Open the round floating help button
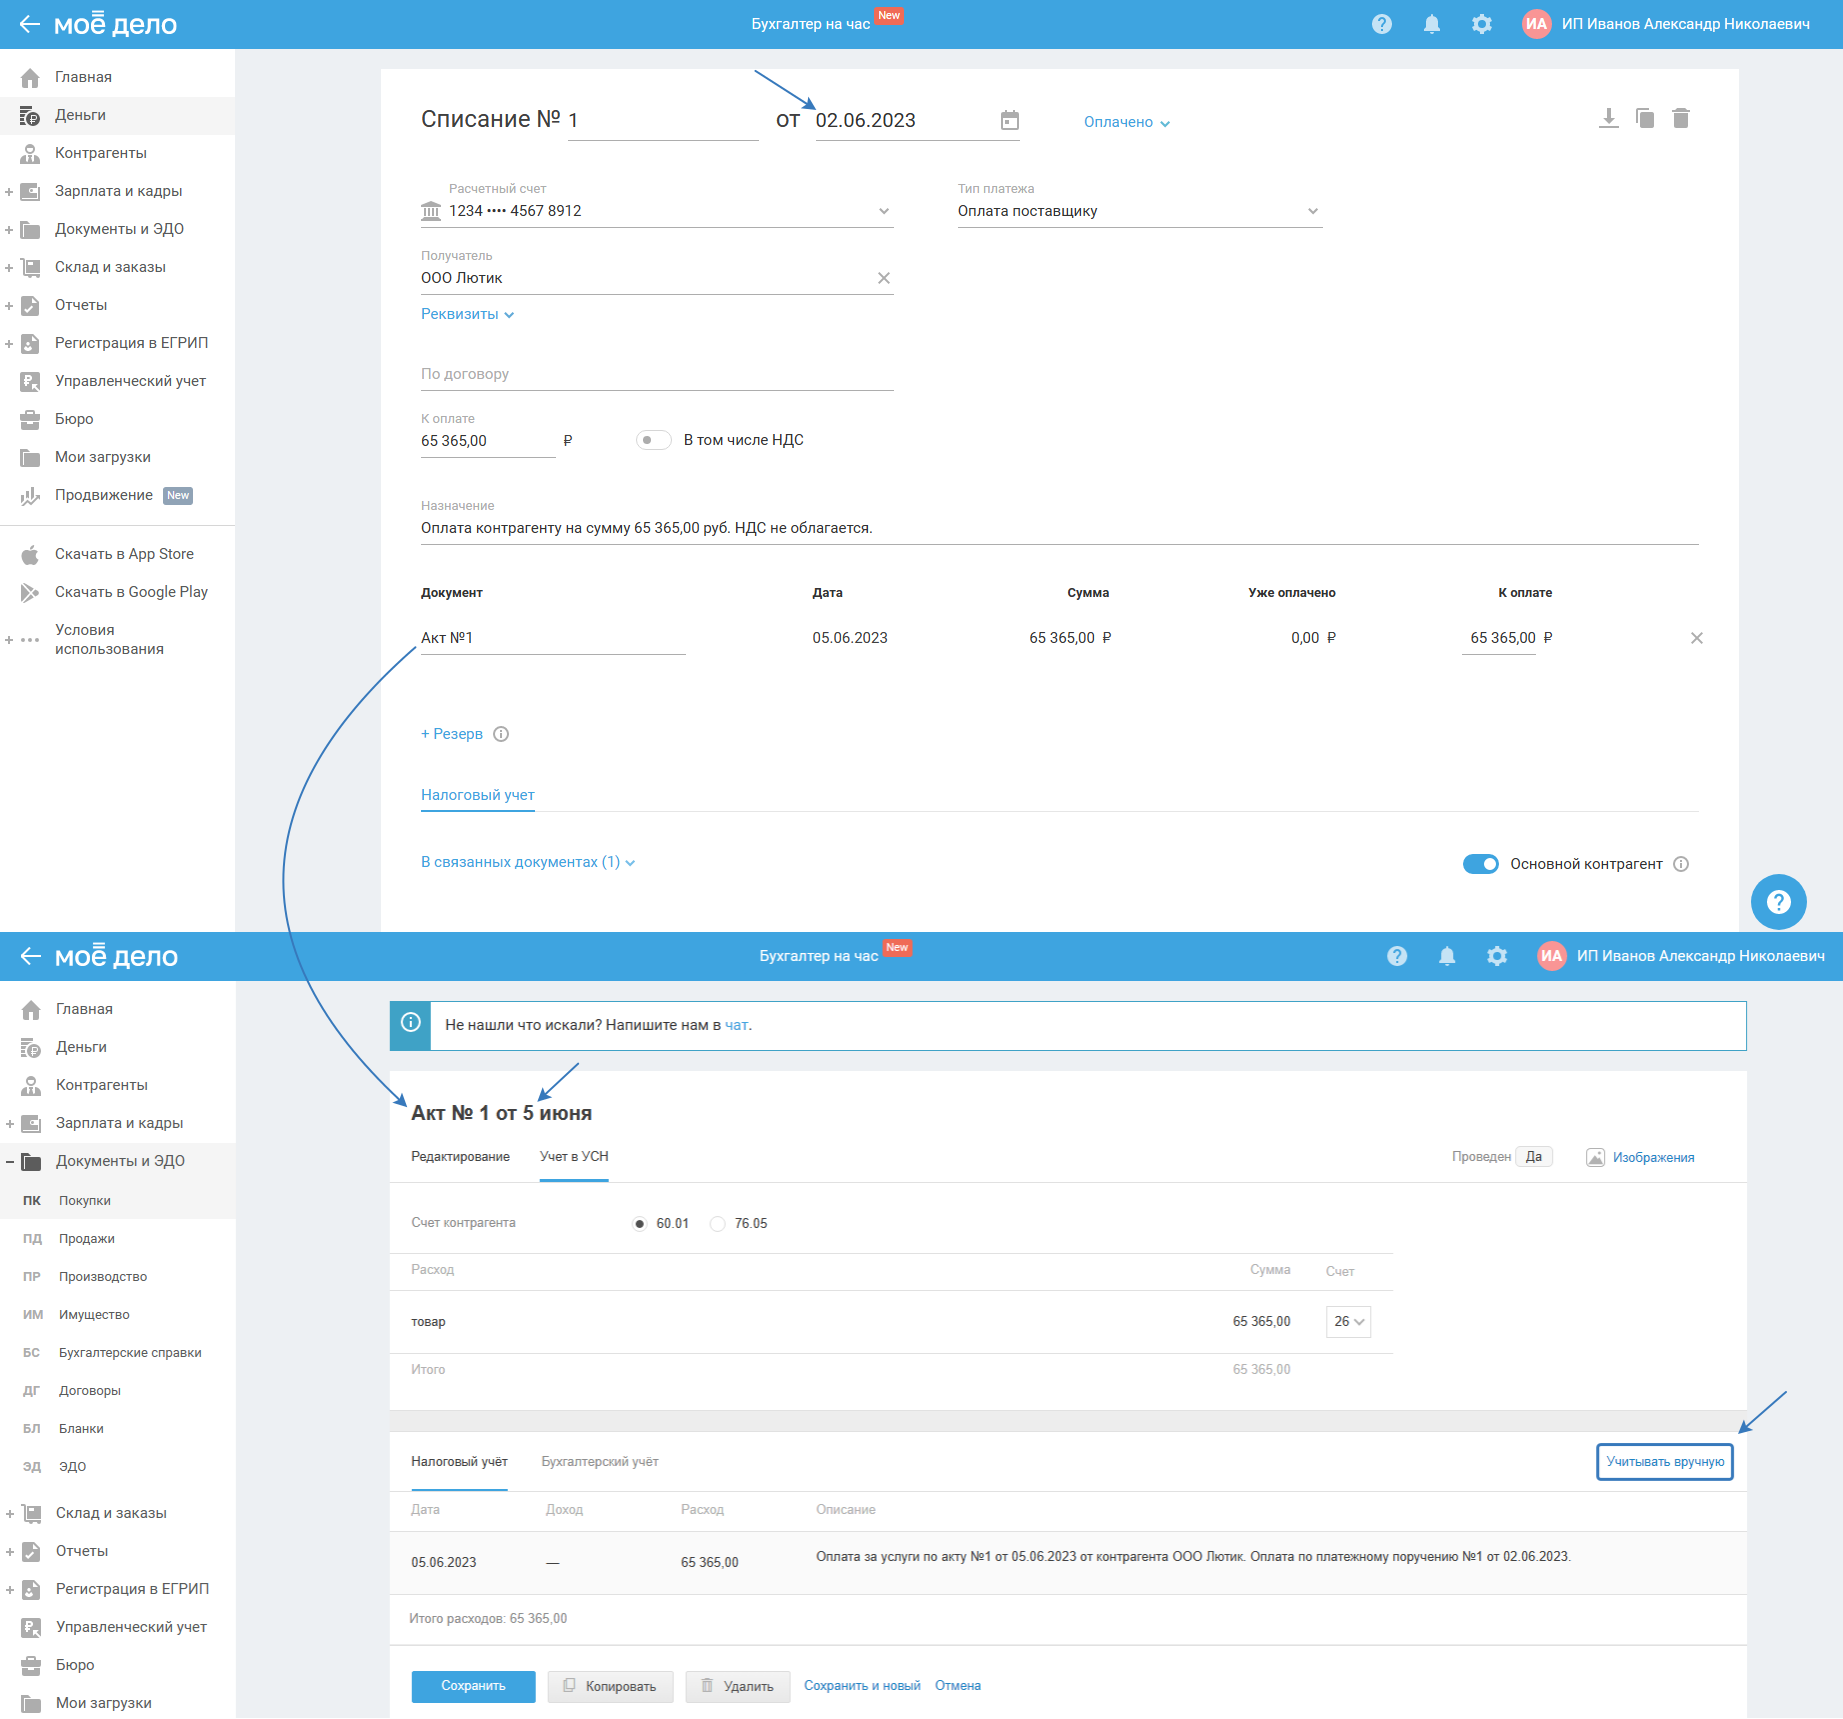This screenshot has width=1843, height=1719. [1779, 902]
